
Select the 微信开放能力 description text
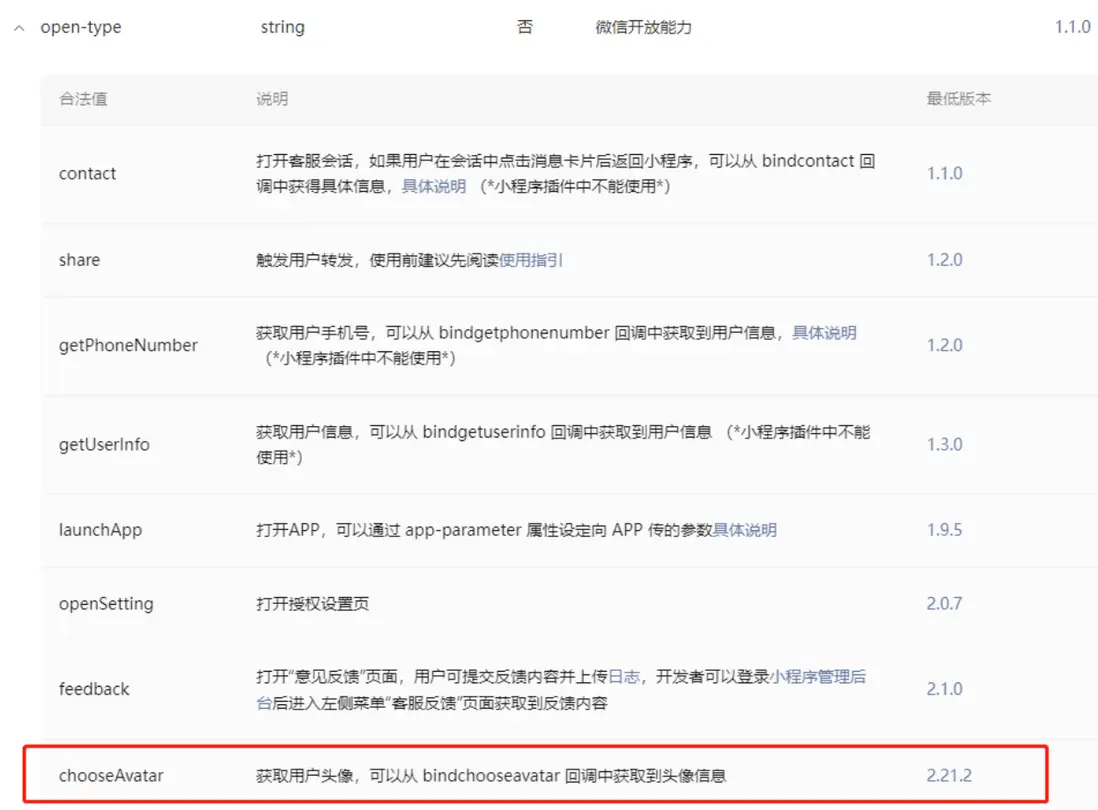644,27
